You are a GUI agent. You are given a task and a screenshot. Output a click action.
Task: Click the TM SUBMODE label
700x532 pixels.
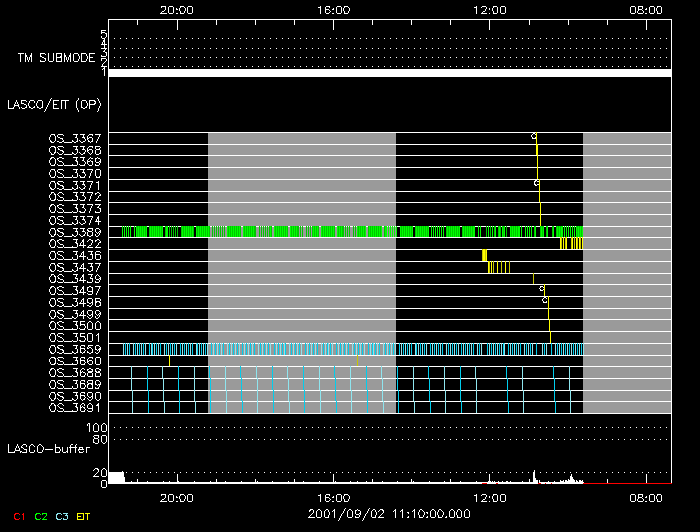coord(56,57)
